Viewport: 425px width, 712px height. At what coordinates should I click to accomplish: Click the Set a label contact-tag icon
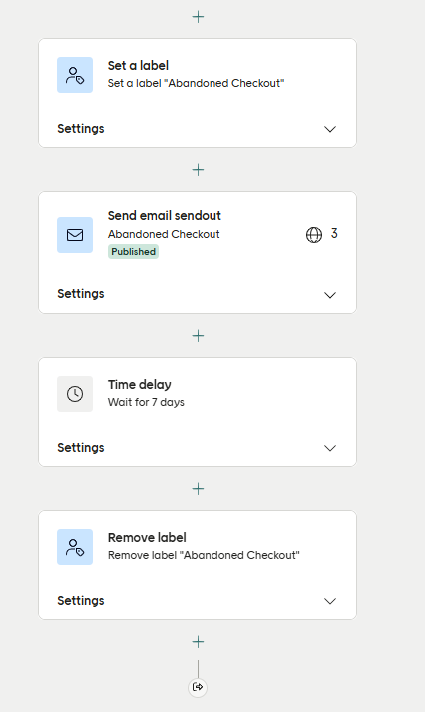[75, 75]
